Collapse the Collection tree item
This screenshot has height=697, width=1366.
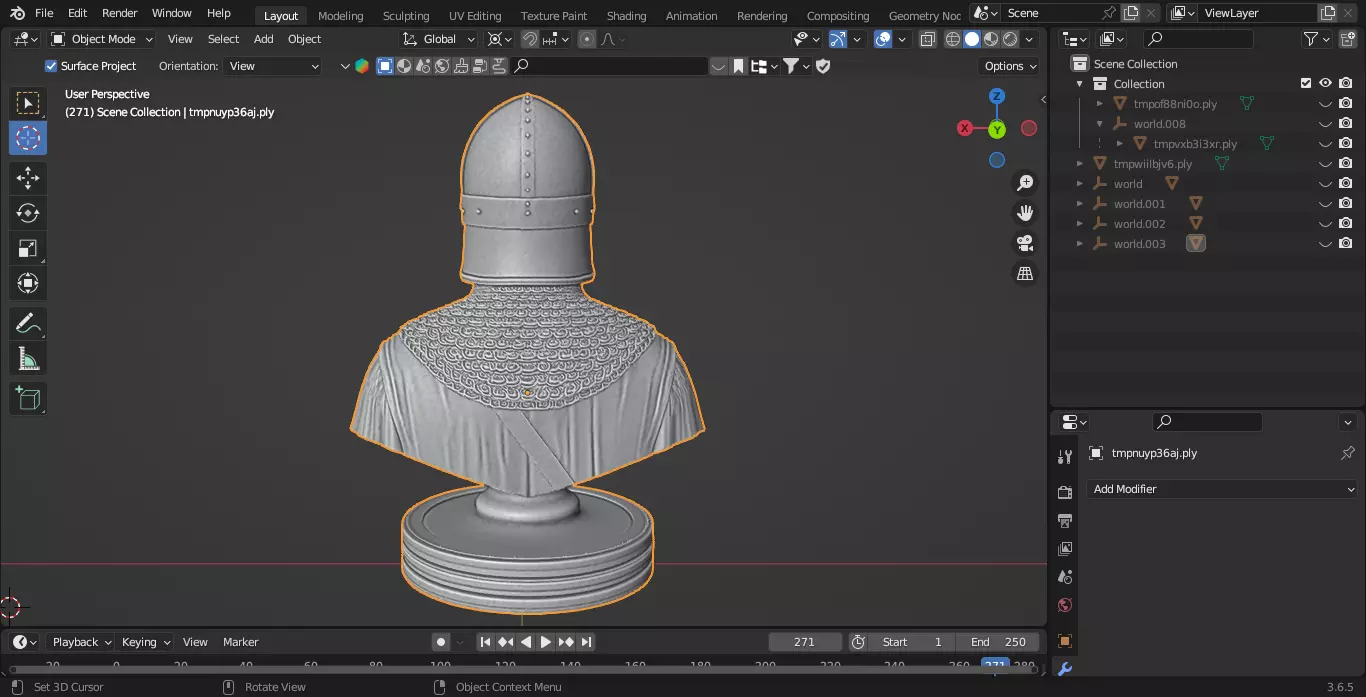coord(1080,84)
